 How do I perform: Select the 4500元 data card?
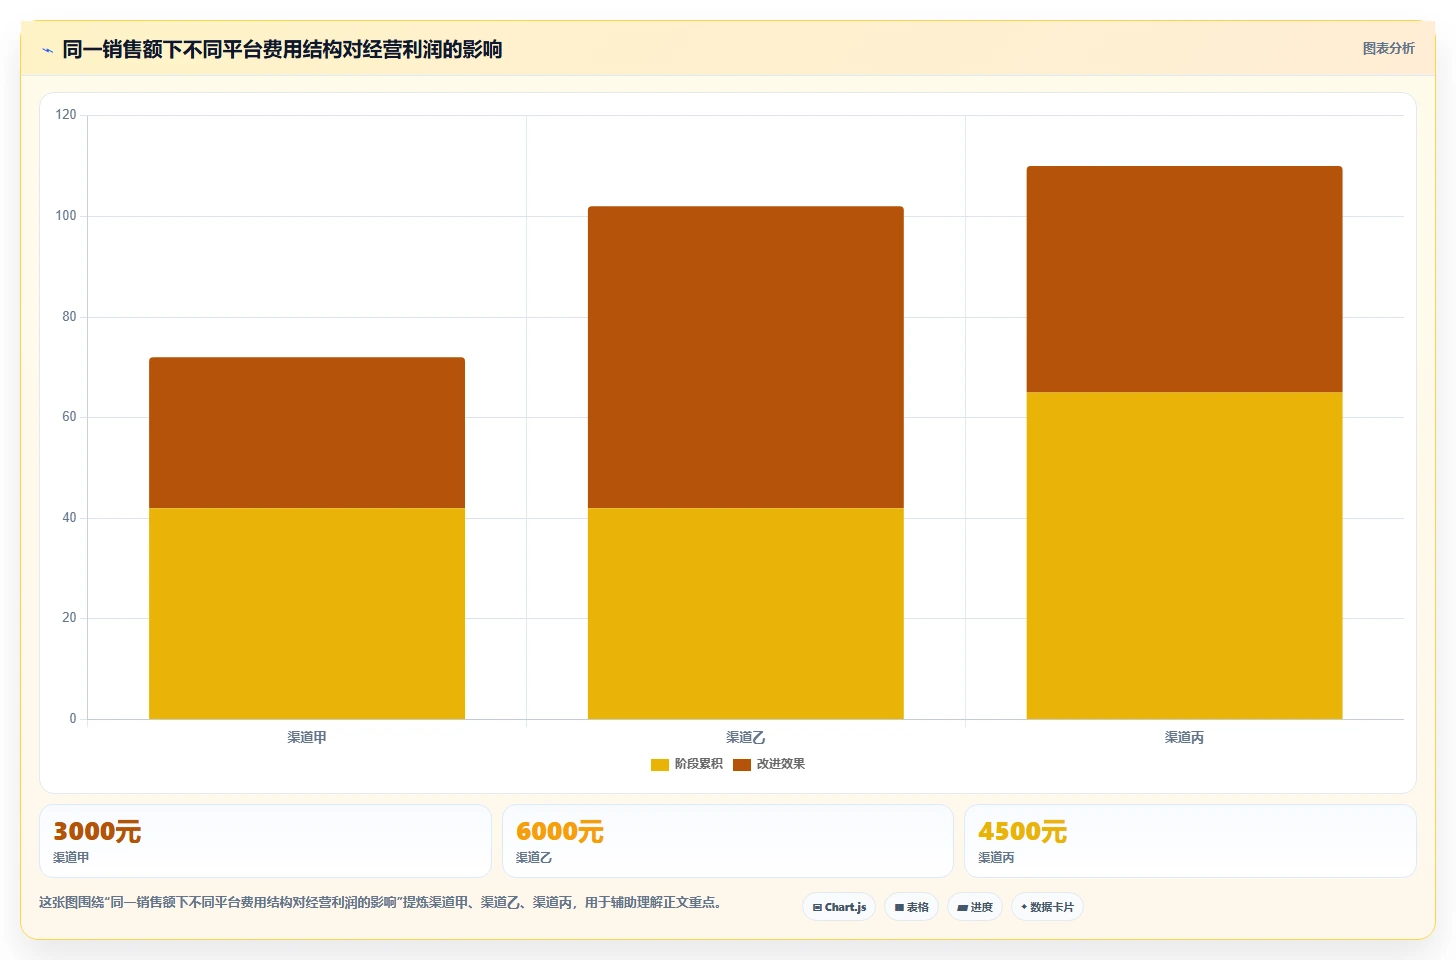[x=1190, y=841]
